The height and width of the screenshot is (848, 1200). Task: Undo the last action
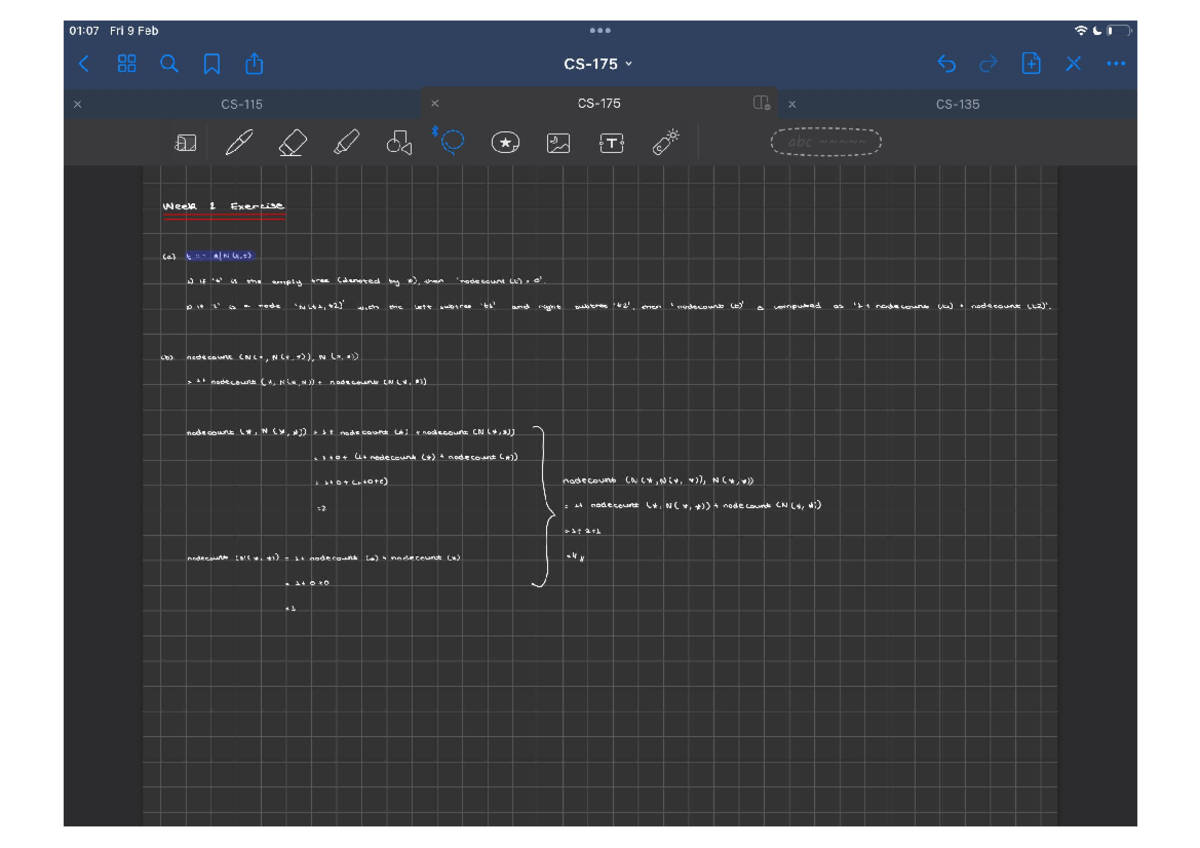[946, 64]
